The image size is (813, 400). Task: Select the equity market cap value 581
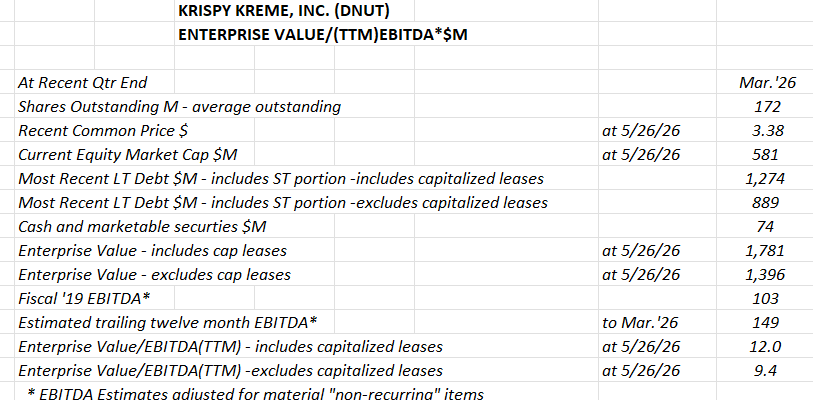coord(767,155)
